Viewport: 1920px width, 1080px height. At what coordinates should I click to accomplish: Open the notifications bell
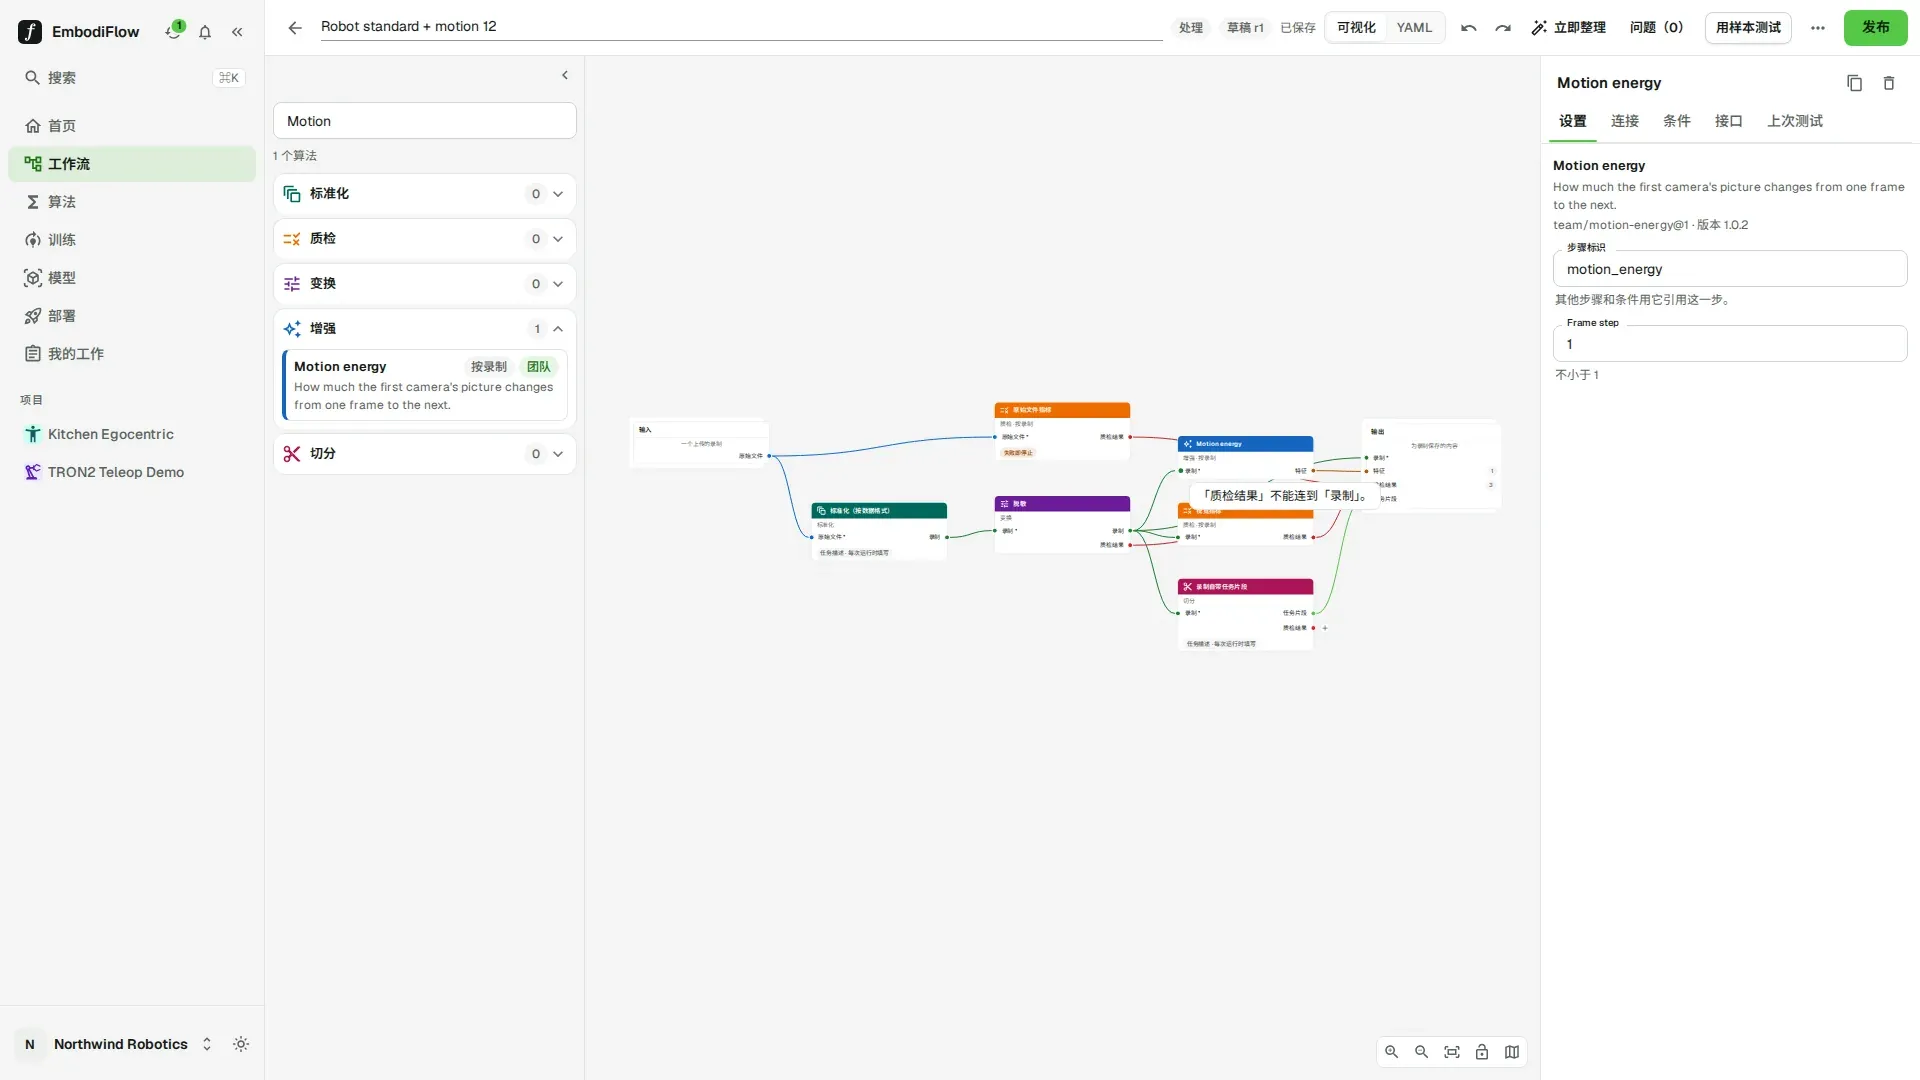[205, 32]
